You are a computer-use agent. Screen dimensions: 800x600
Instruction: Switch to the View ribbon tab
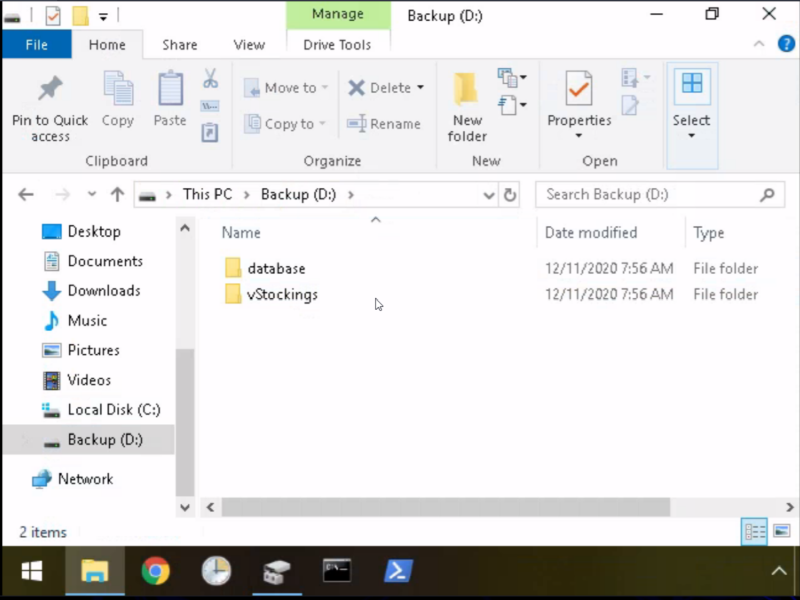[249, 45]
